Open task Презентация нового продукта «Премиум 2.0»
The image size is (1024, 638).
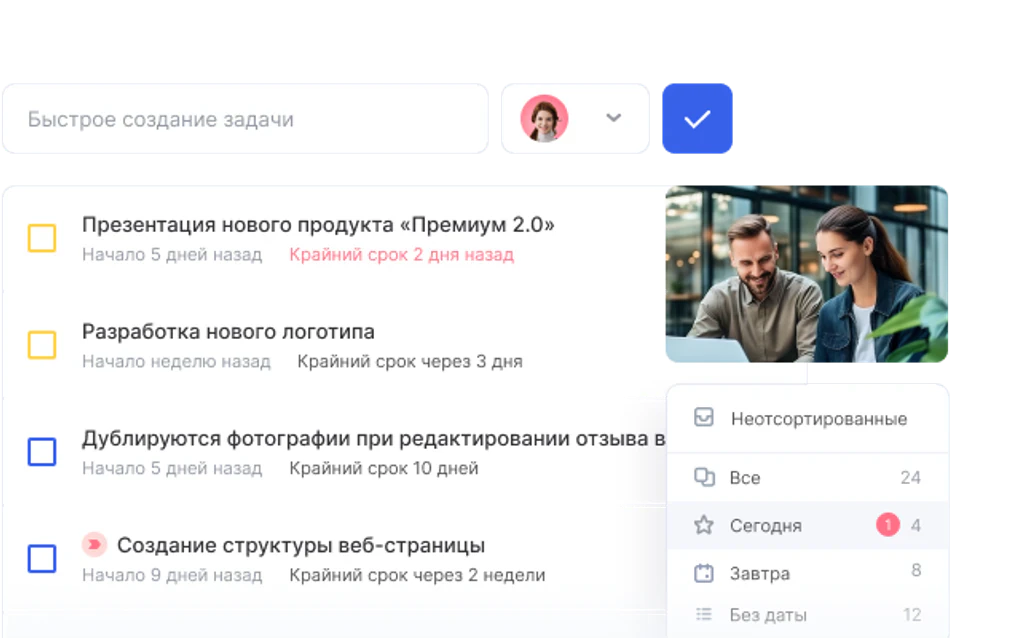318,225
